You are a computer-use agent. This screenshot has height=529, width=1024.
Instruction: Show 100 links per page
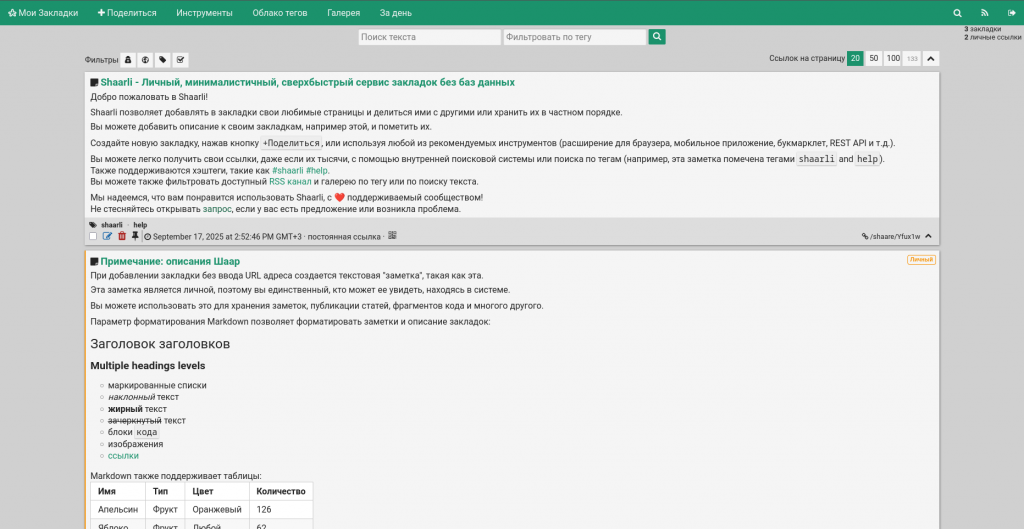[x=893, y=59]
